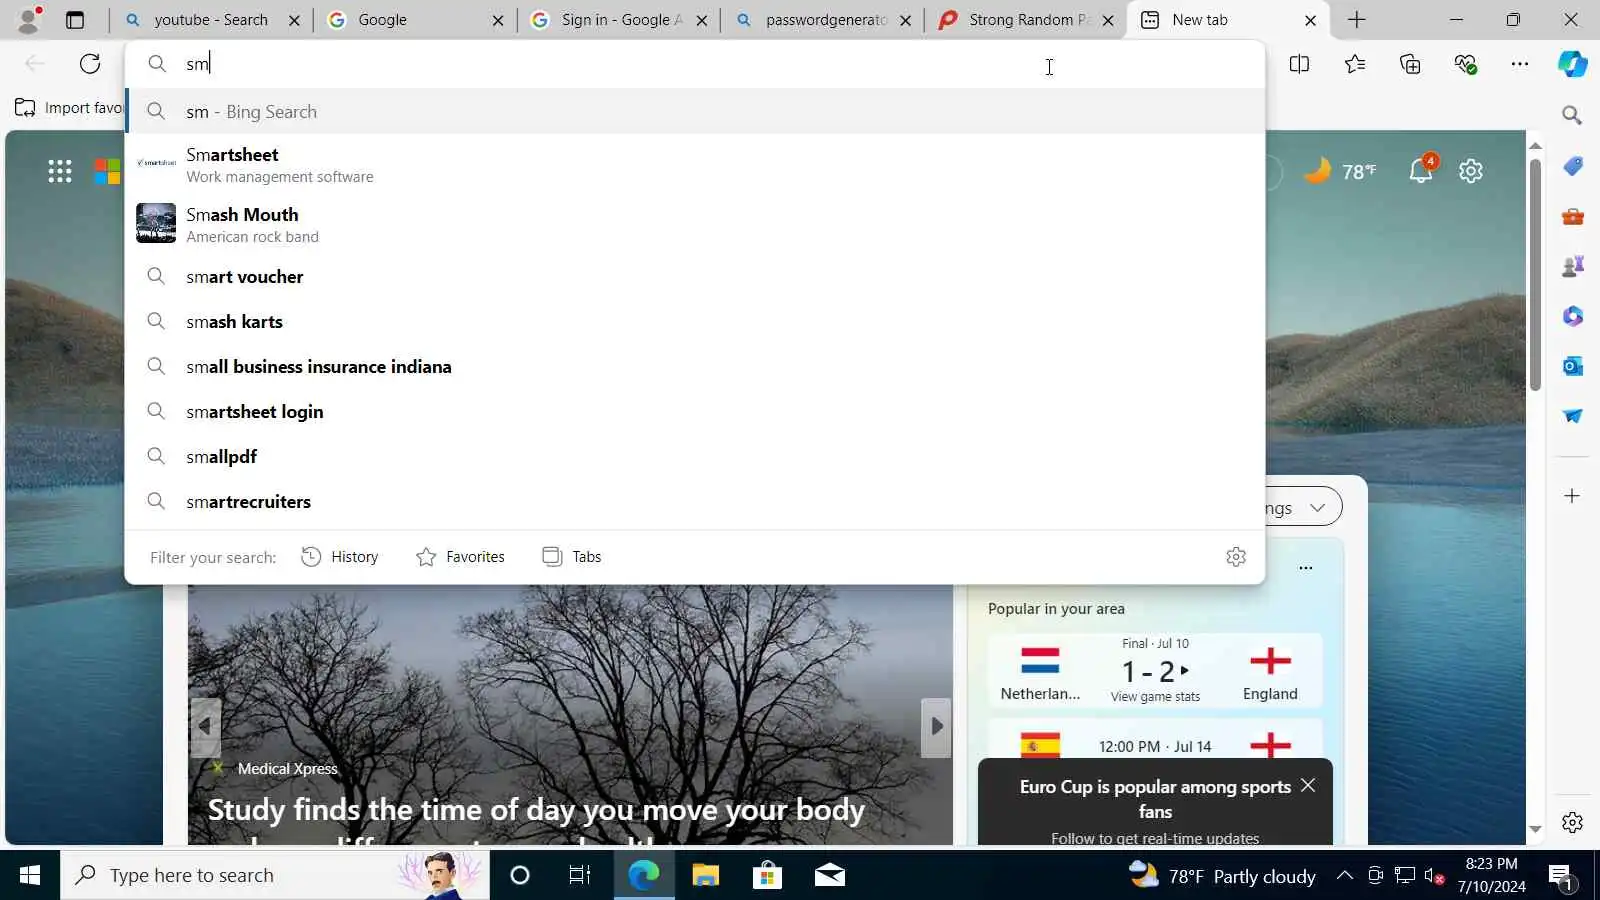Image resolution: width=1600 pixels, height=900 pixels.
Task: Go to the next news slide arrow
Action: (x=936, y=727)
